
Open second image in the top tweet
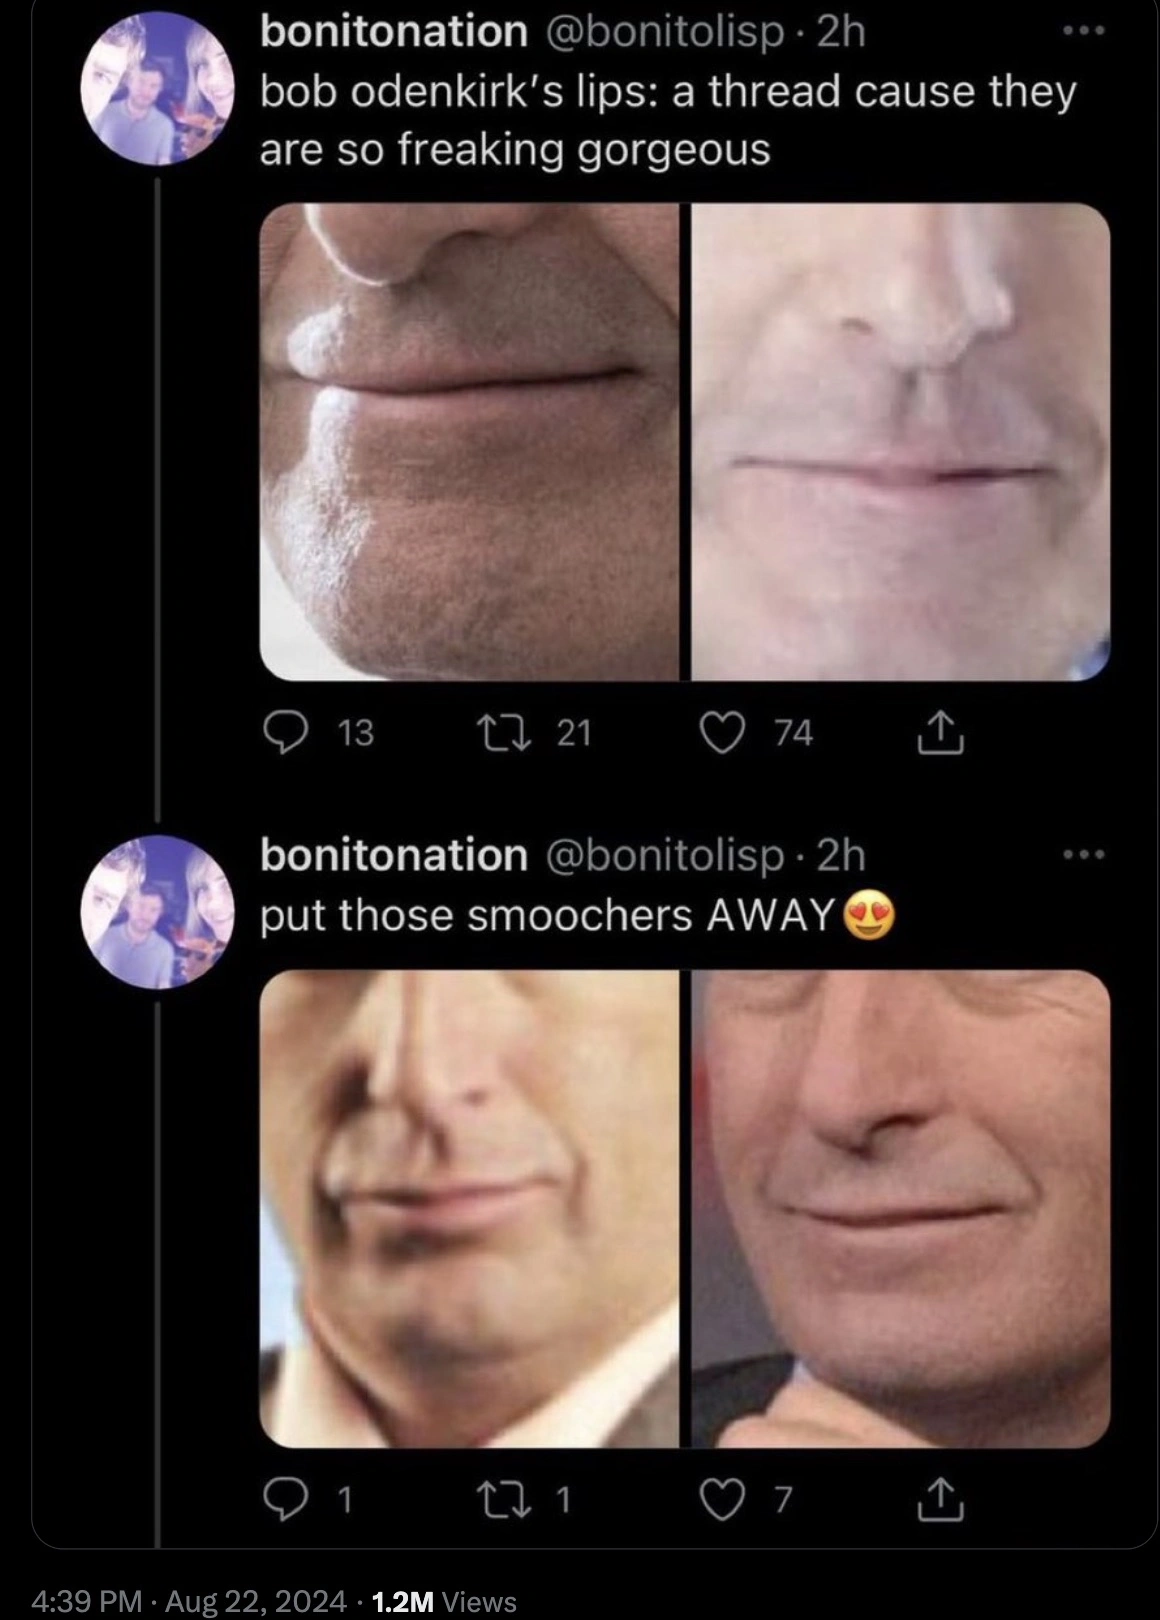[901, 442]
